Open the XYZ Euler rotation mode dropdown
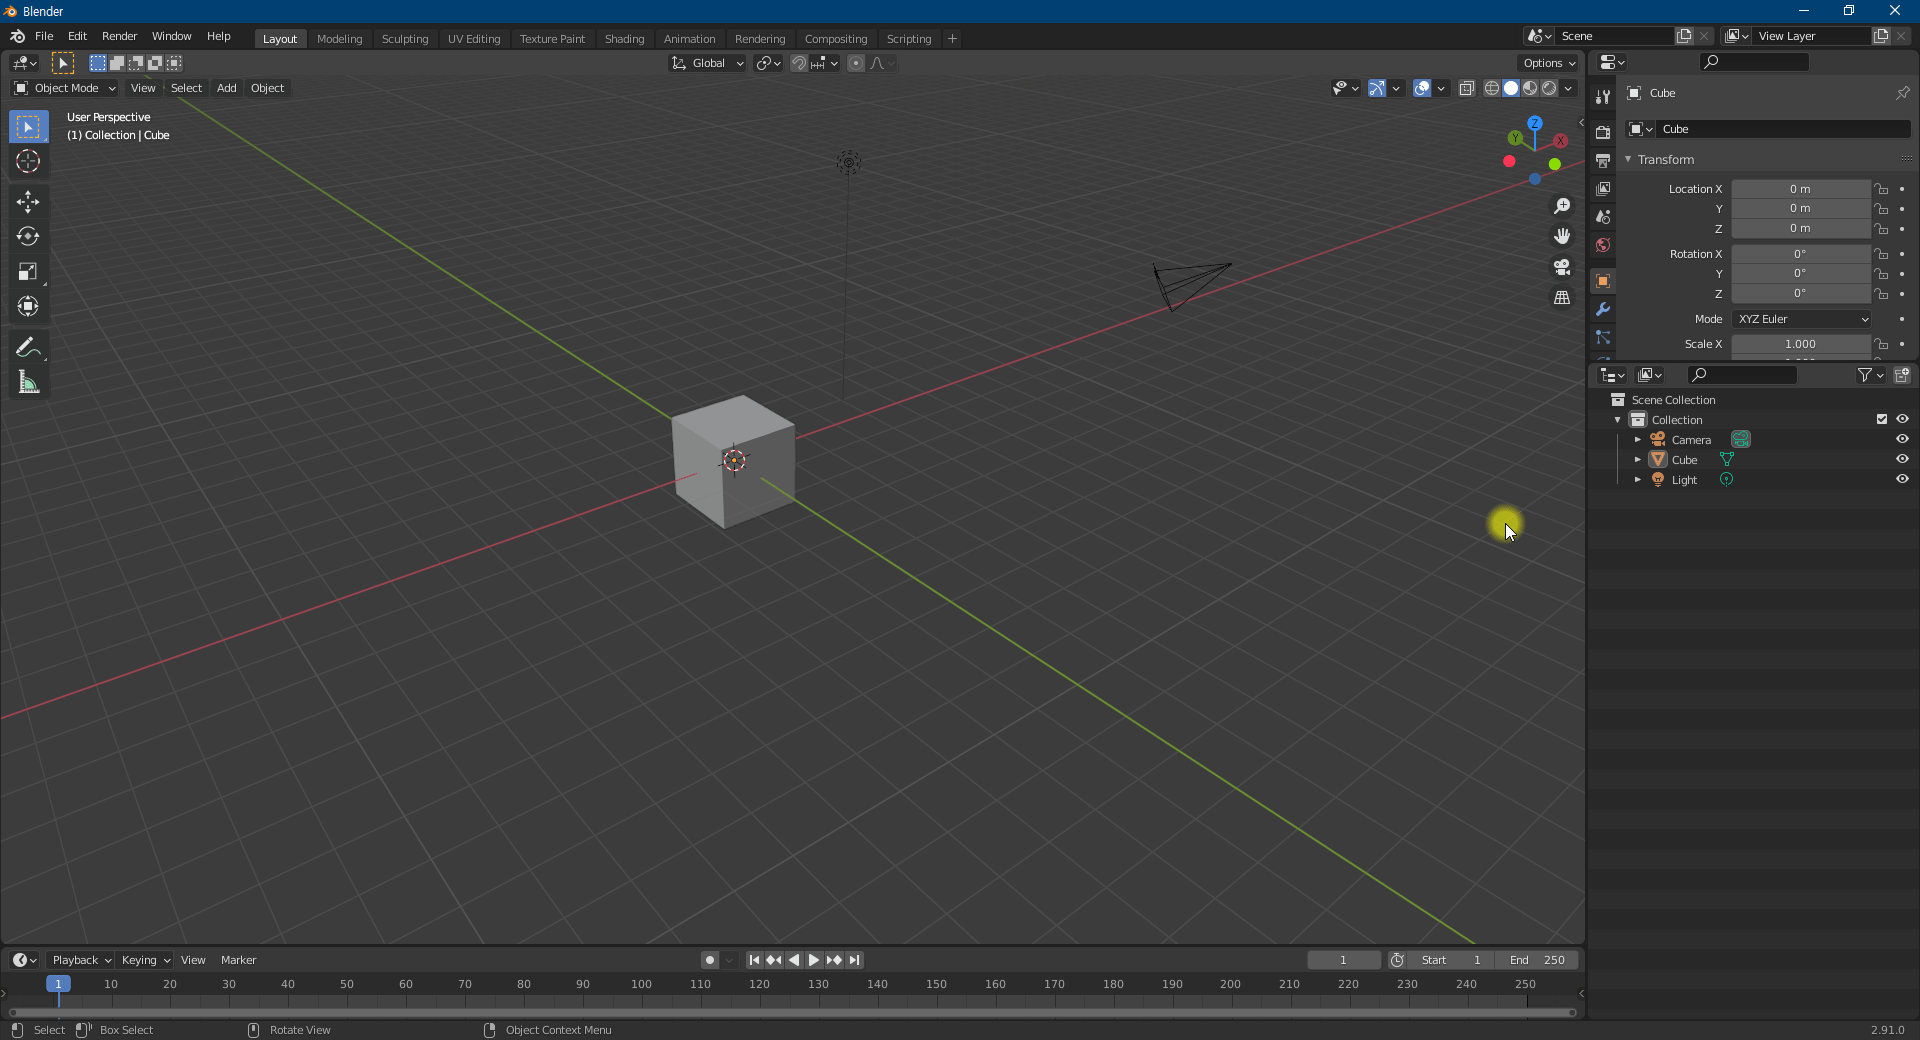The height and width of the screenshot is (1040, 1920). click(1802, 319)
